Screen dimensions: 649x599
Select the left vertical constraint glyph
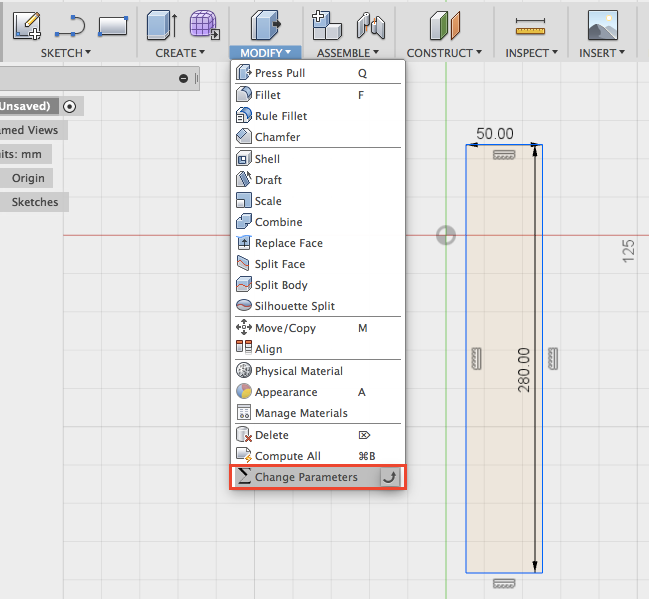click(476, 358)
